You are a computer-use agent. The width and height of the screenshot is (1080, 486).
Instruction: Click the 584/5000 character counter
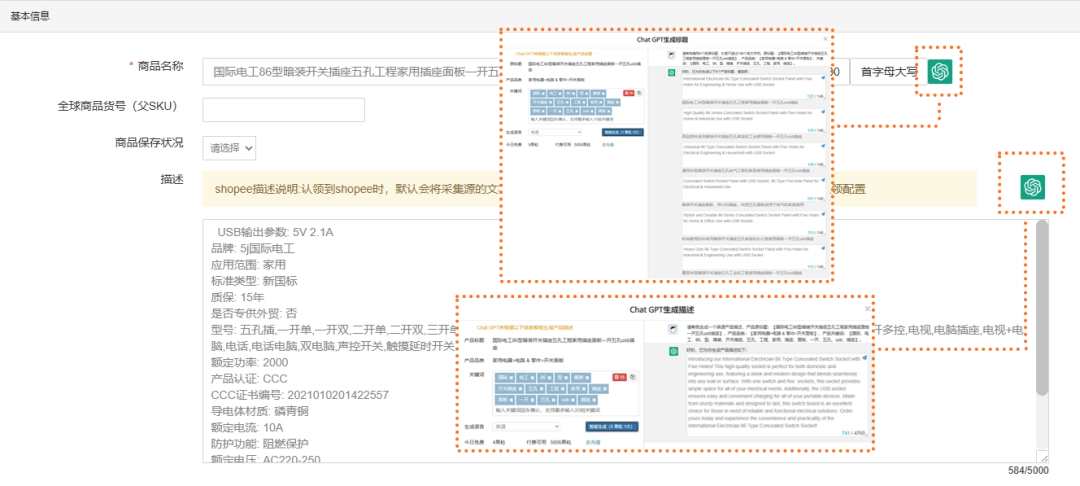(x=1028, y=470)
